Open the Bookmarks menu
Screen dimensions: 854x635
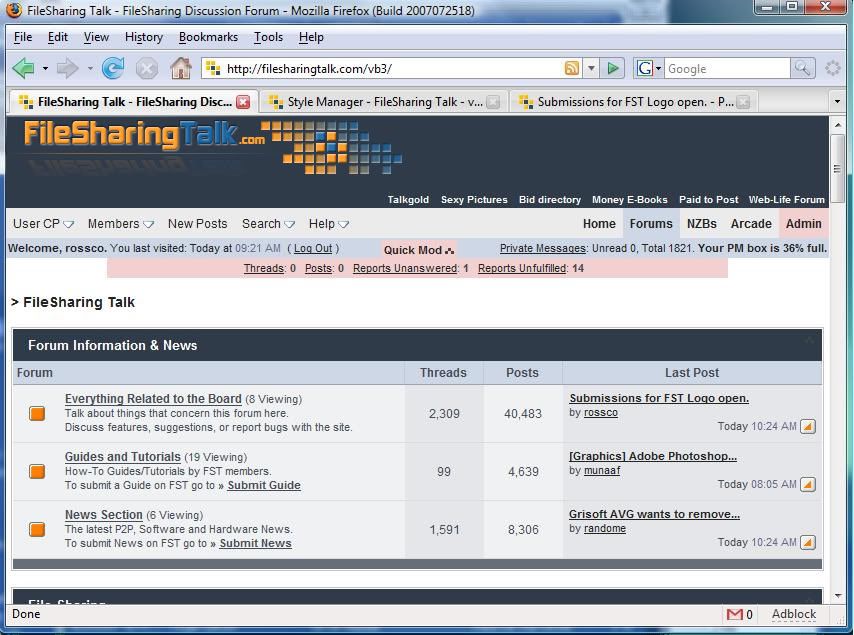click(208, 37)
